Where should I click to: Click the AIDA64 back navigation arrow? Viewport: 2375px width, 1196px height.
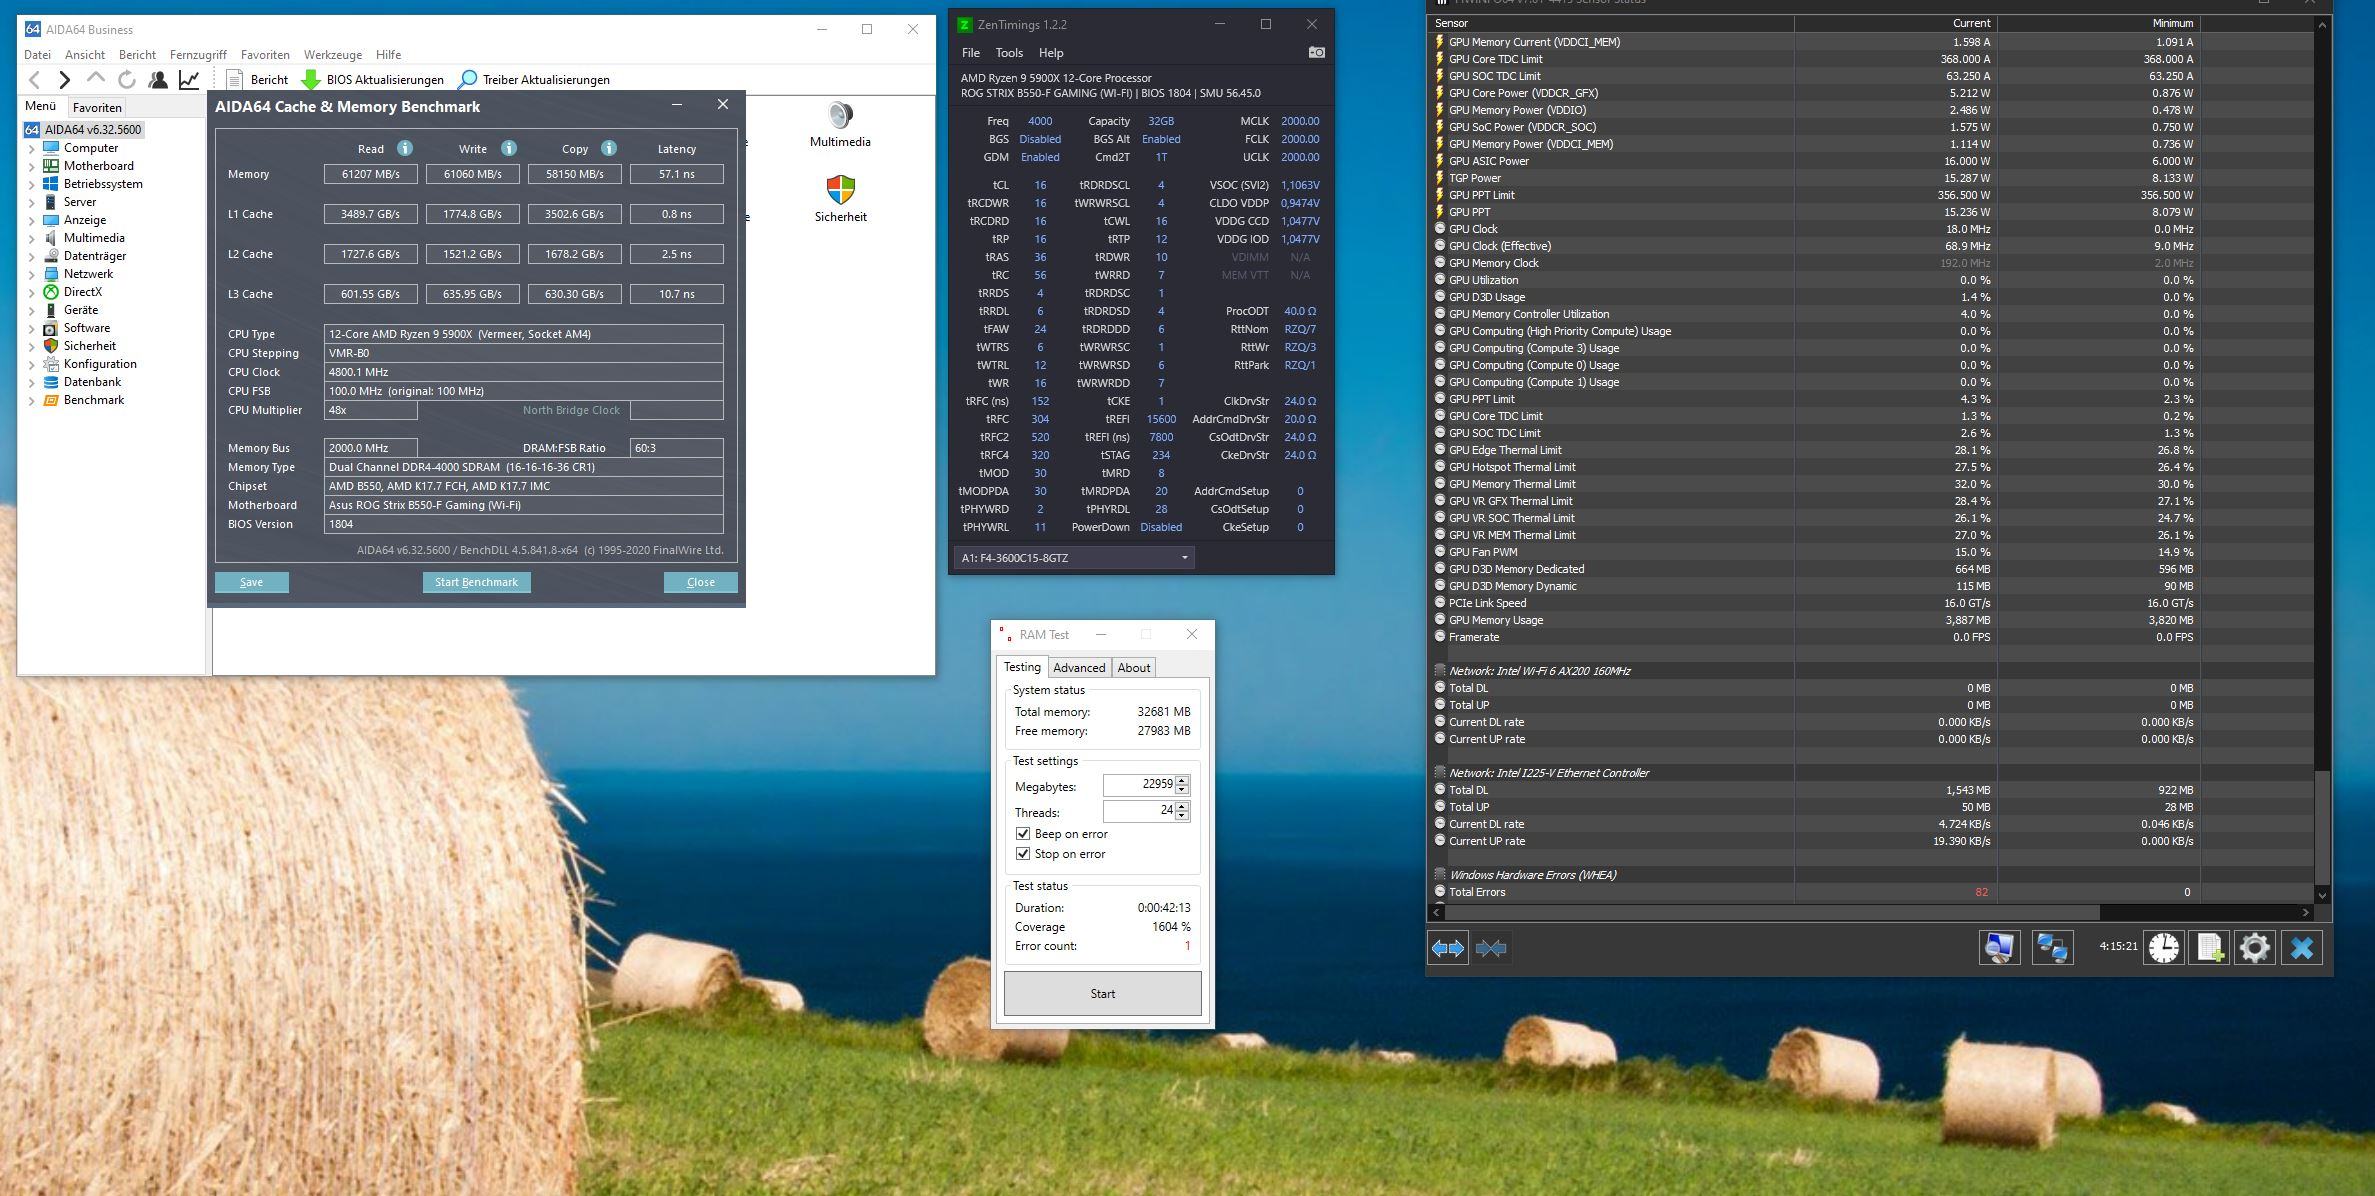(x=35, y=80)
